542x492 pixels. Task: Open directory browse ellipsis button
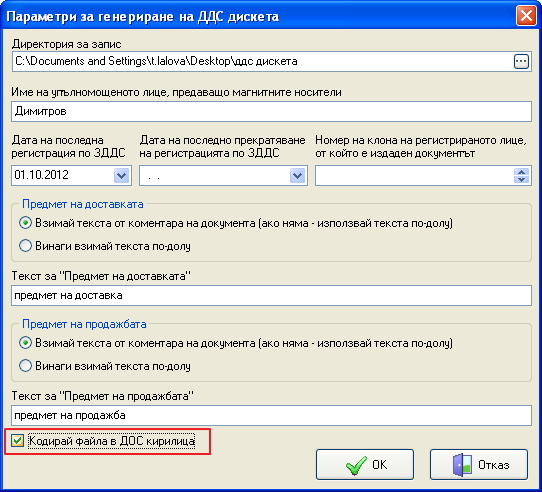click(521, 62)
